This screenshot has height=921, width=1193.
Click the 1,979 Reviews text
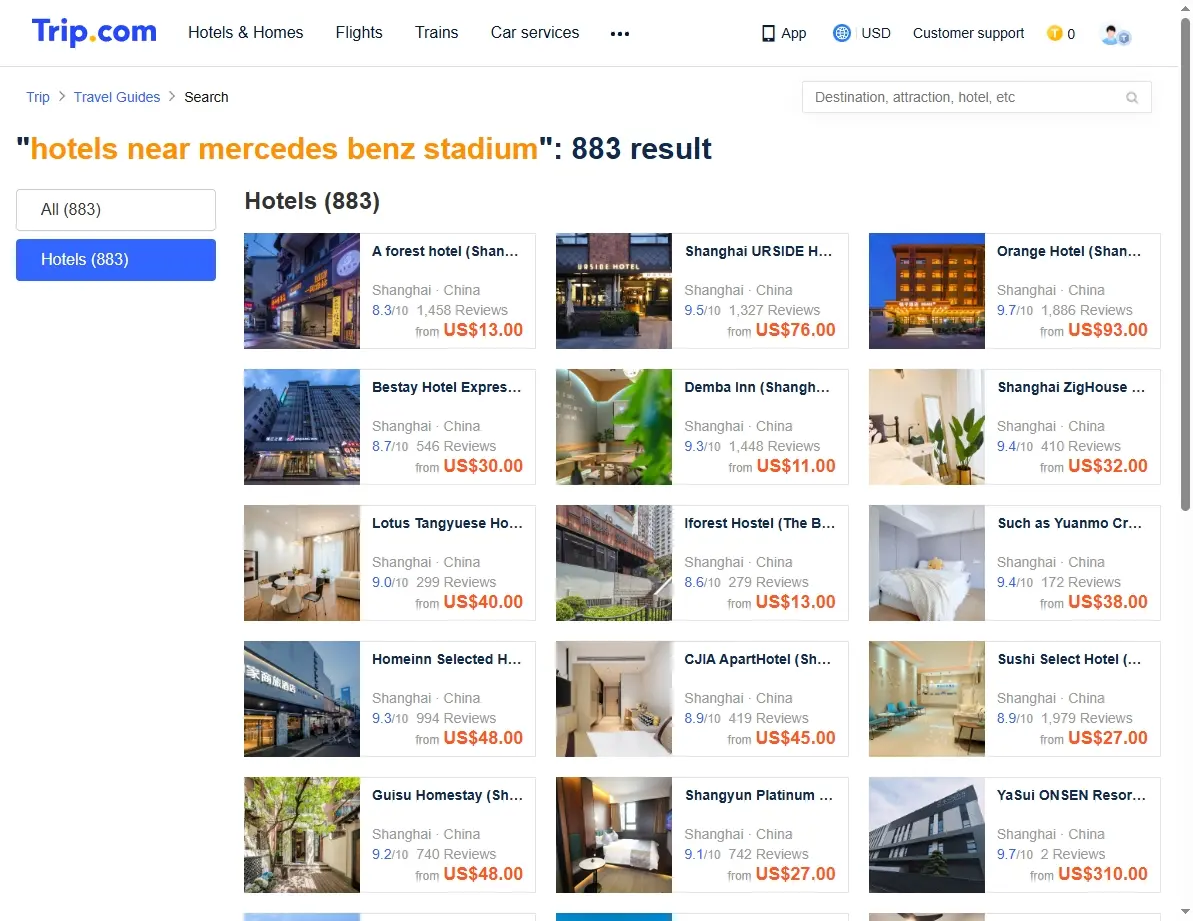pyautogui.click(x=1086, y=719)
